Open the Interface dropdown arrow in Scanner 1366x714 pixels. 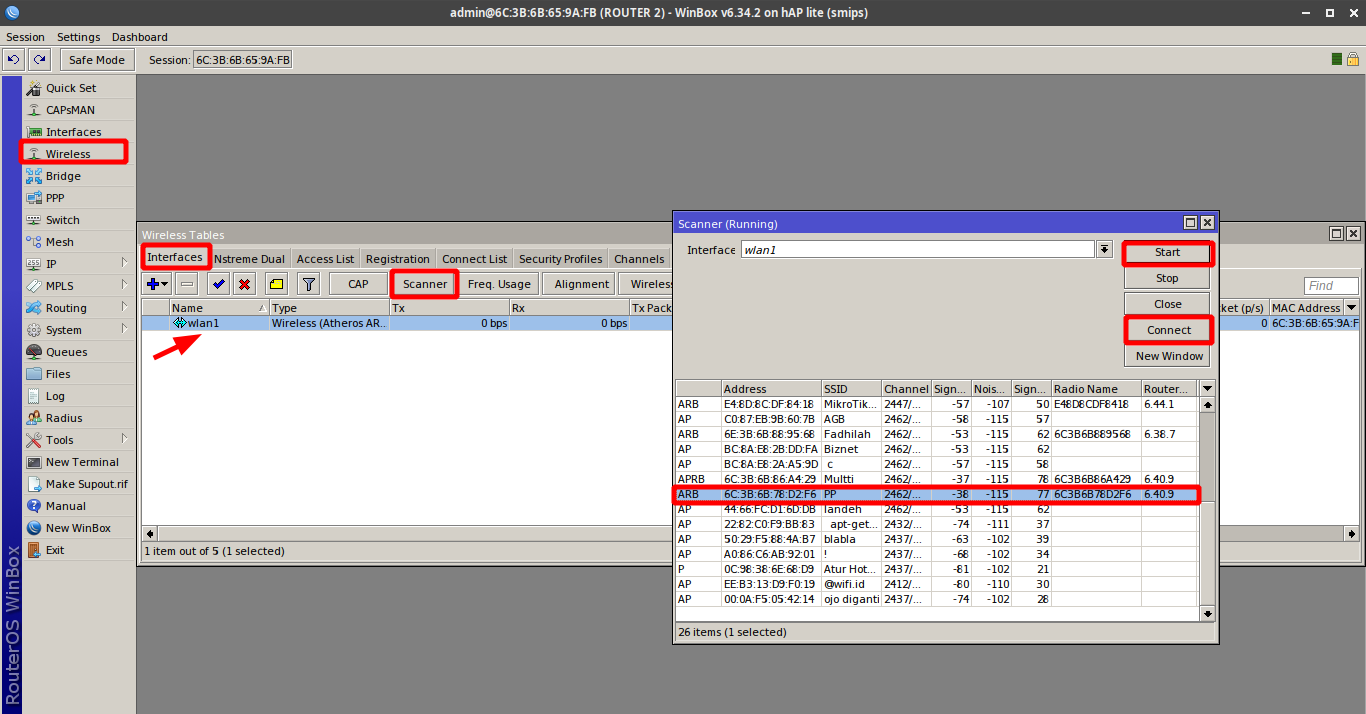click(1105, 250)
